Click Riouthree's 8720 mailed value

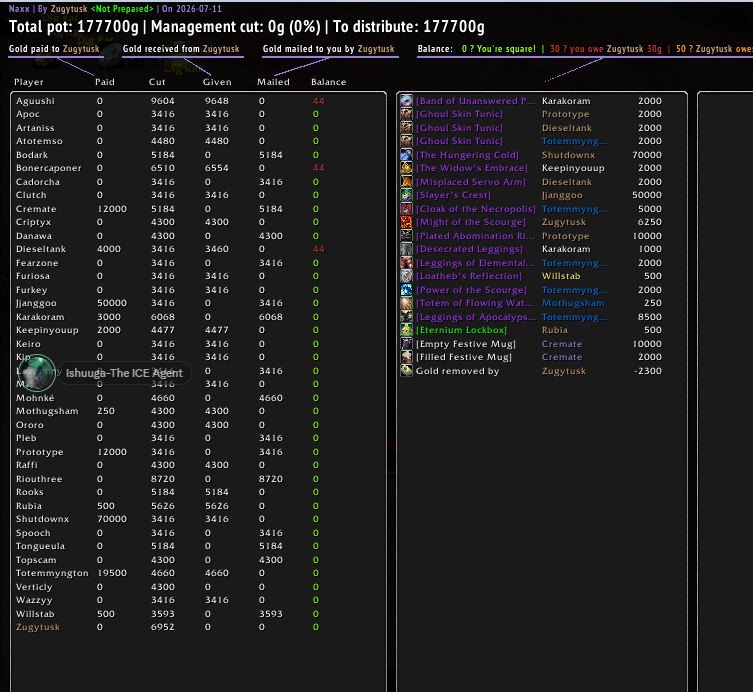271,479
